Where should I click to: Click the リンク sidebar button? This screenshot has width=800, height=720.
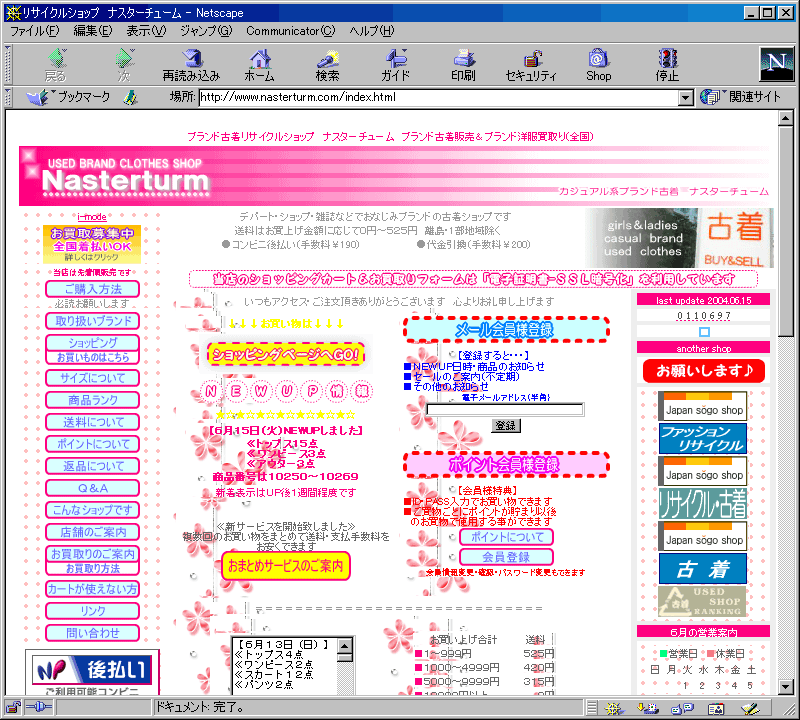[92, 611]
